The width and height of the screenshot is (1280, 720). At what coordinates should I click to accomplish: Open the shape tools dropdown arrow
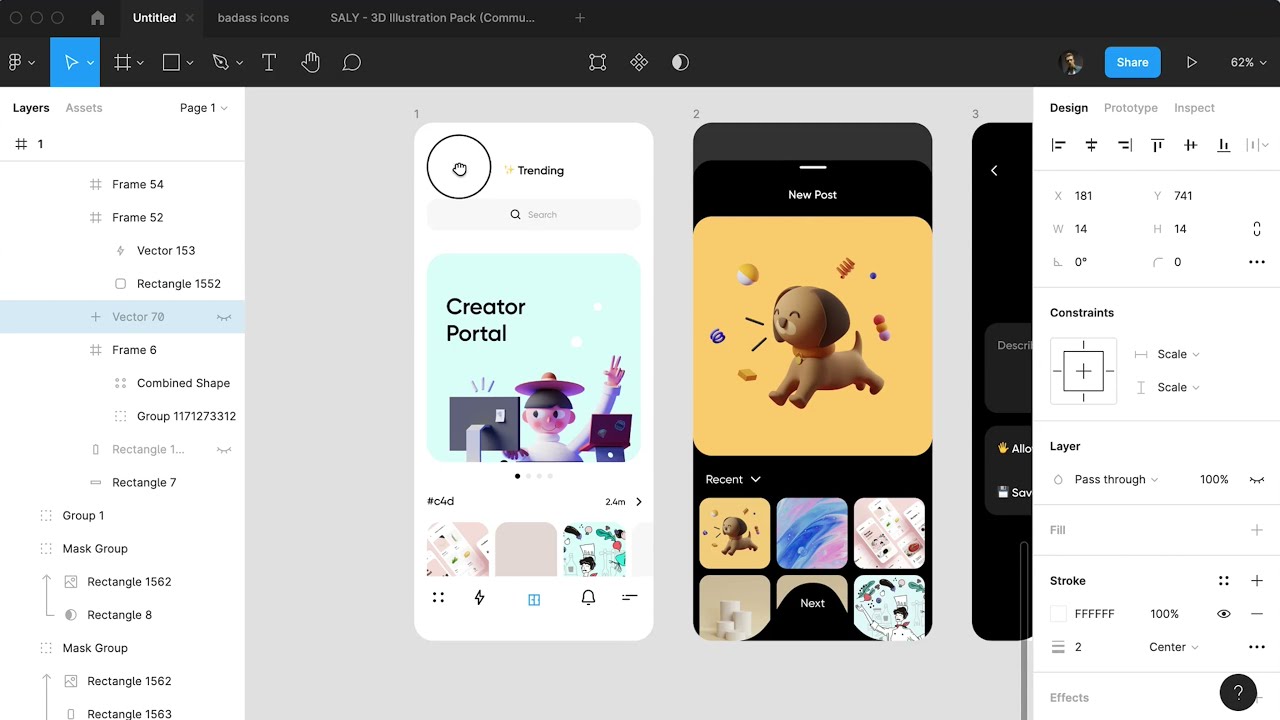tap(189, 63)
